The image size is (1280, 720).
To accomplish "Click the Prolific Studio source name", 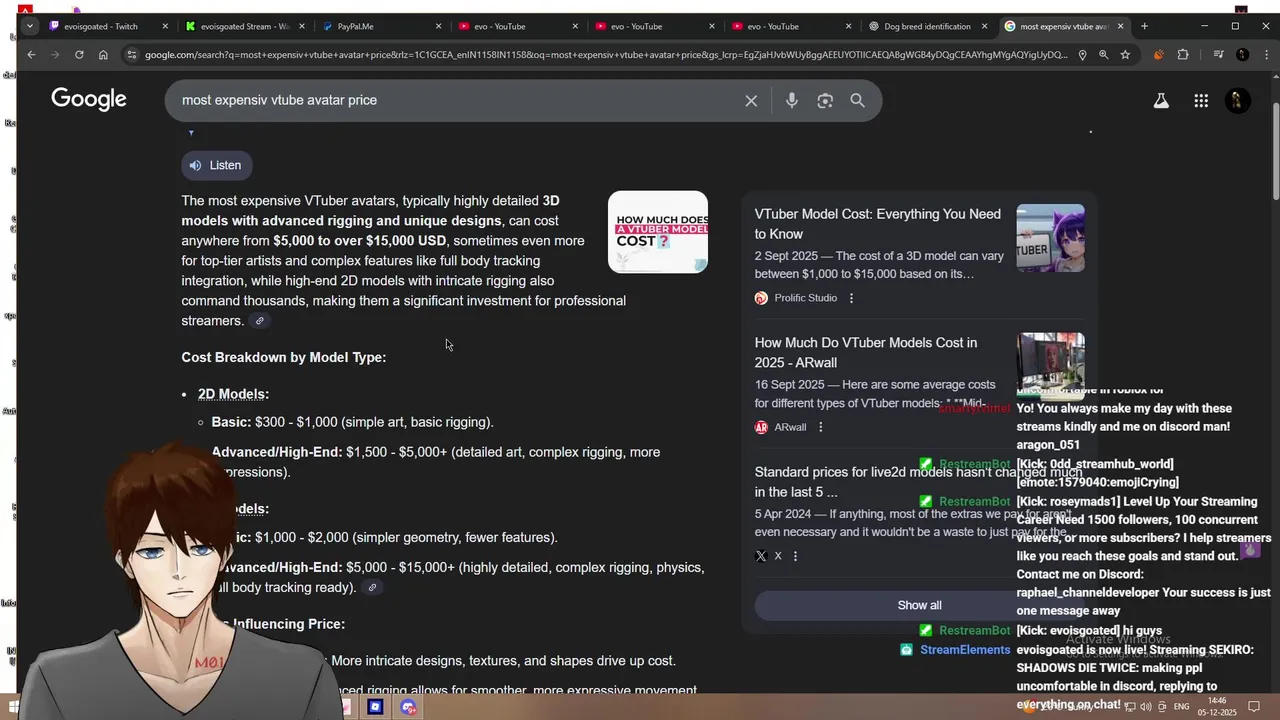I will coord(805,298).
